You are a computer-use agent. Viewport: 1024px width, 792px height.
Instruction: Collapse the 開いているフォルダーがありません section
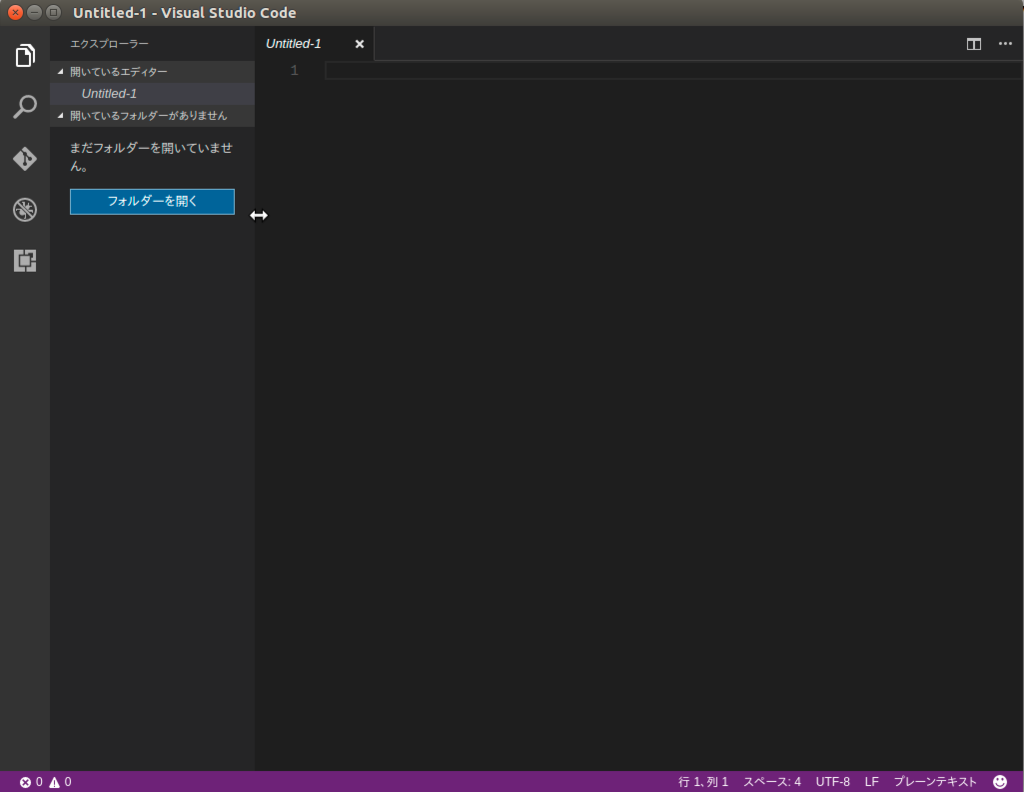point(152,116)
